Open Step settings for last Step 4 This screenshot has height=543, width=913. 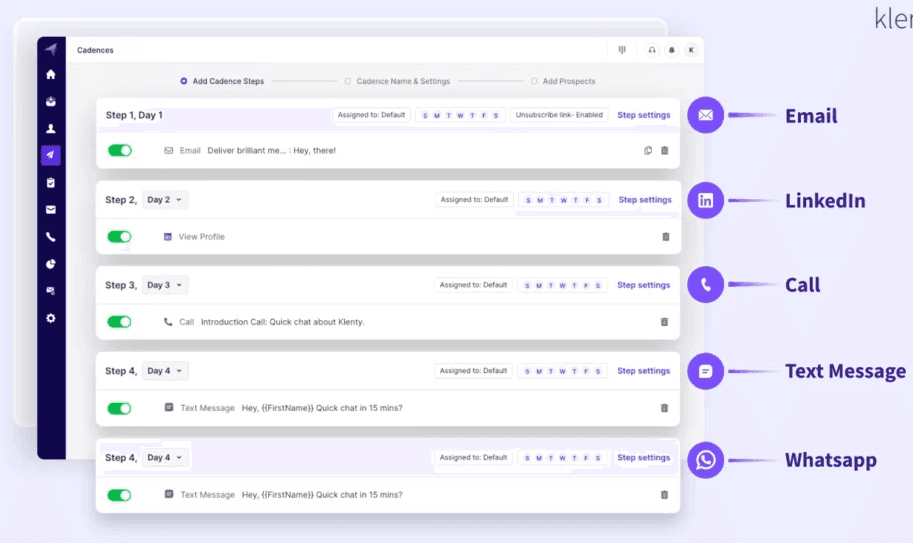pos(643,457)
